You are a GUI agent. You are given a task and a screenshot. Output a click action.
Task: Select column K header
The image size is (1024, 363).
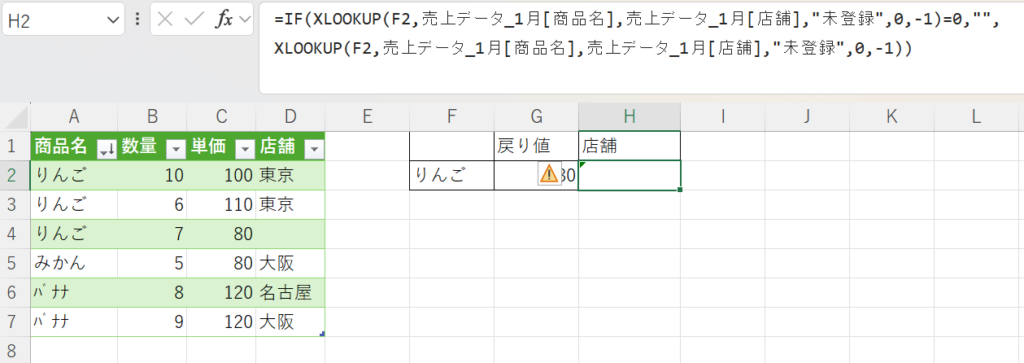click(891, 116)
